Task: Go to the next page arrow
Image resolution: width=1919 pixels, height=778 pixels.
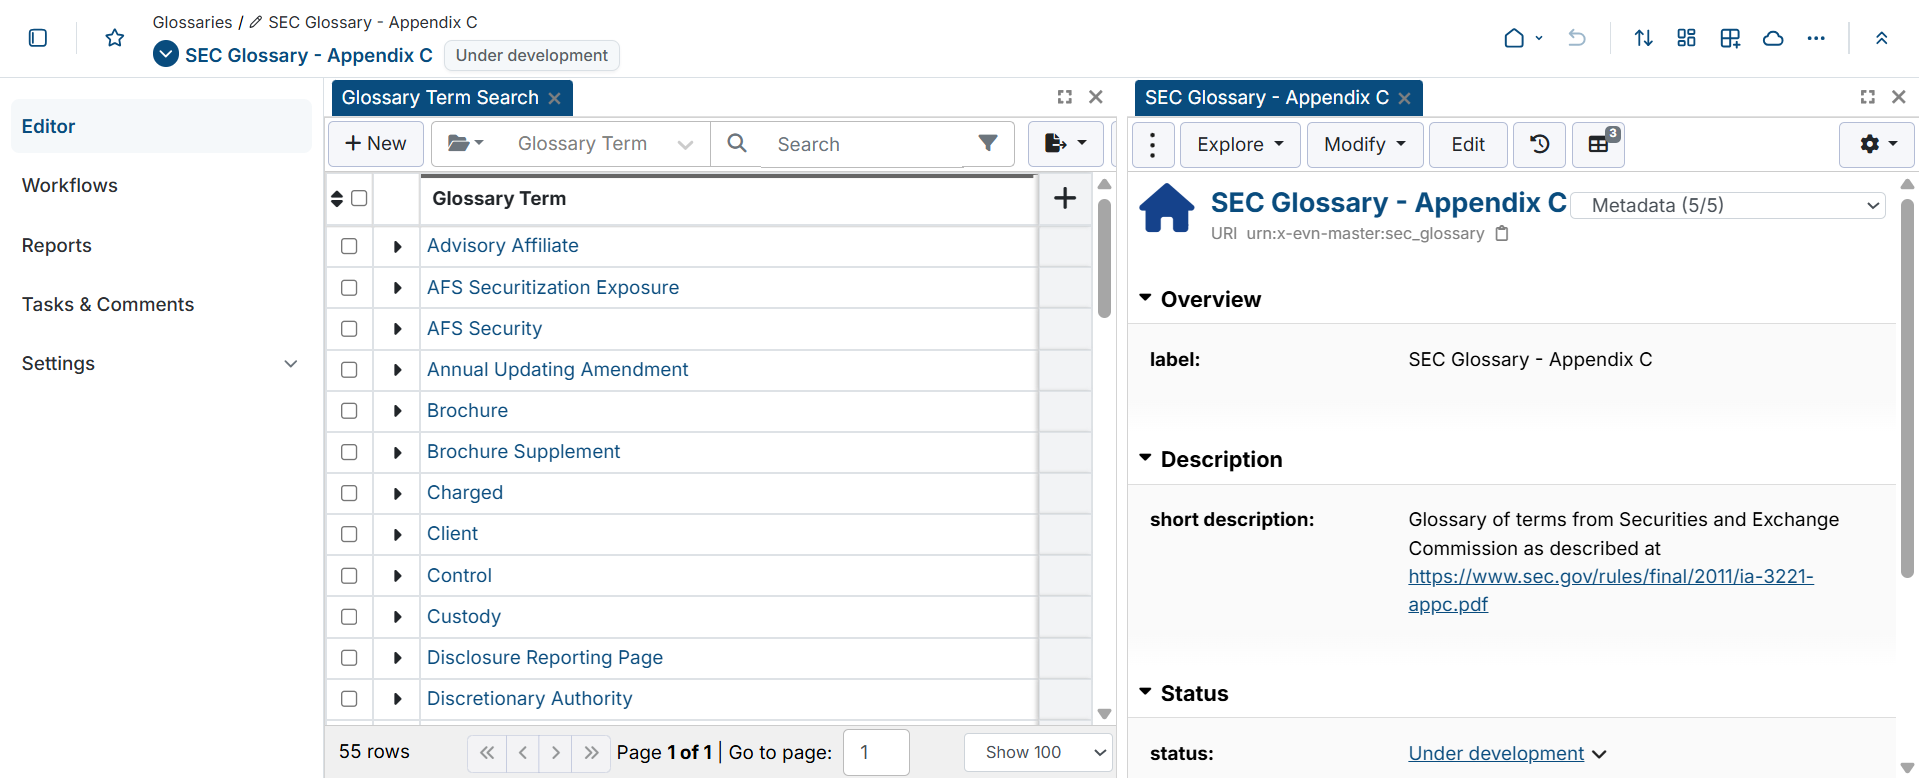Action: click(555, 752)
